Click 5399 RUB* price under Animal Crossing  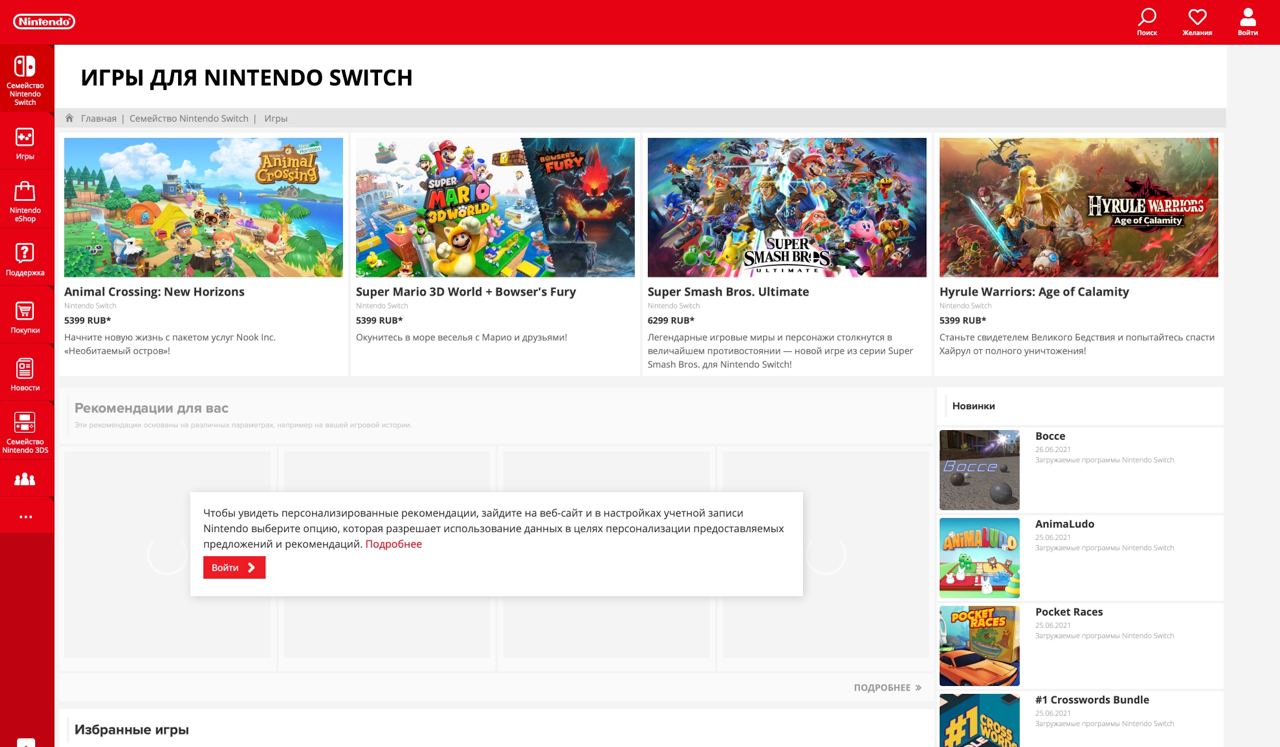(87, 321)
